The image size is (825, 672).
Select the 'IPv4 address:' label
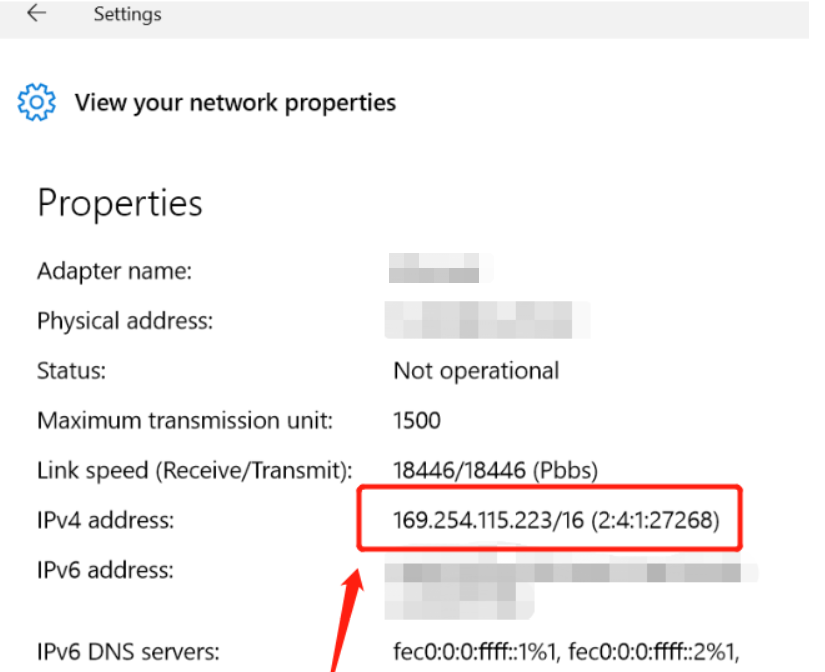coord(105,520)
